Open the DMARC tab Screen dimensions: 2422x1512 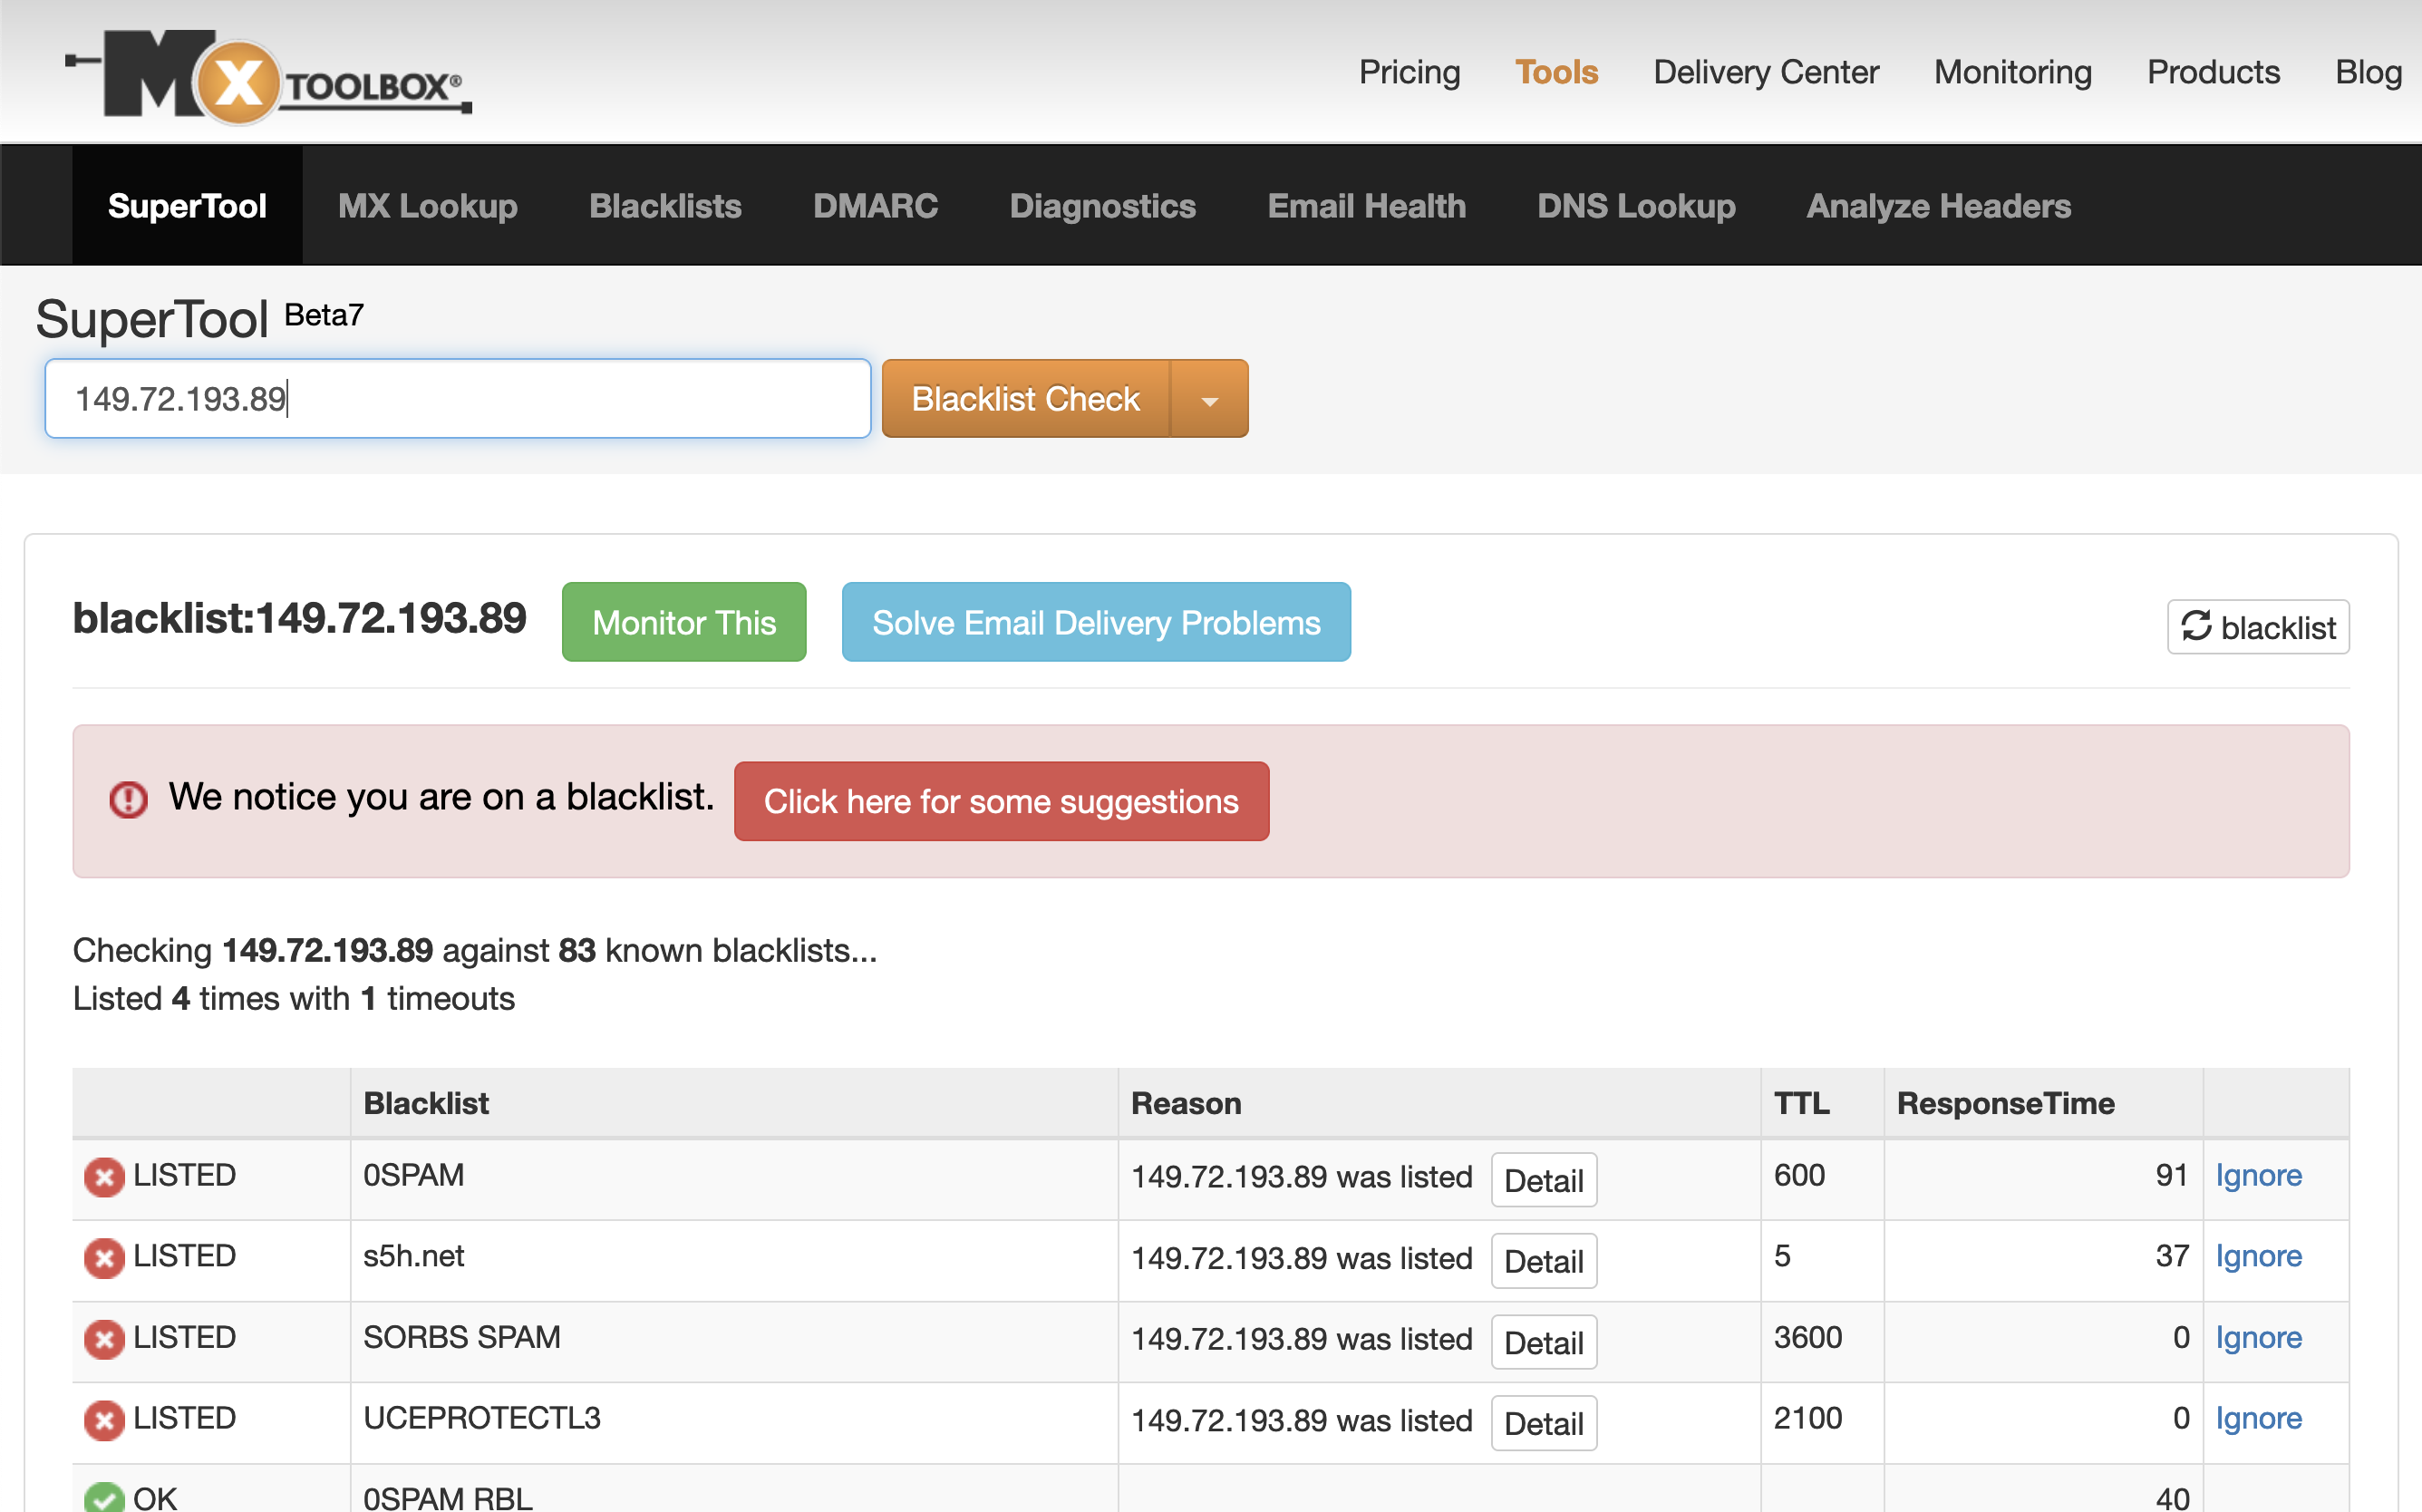pos(876,205)
